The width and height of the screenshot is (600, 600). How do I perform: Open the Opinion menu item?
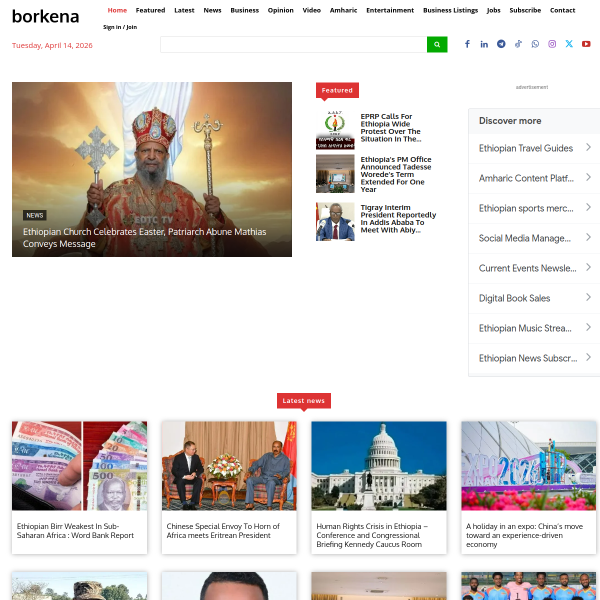click(x=280, y=10)
